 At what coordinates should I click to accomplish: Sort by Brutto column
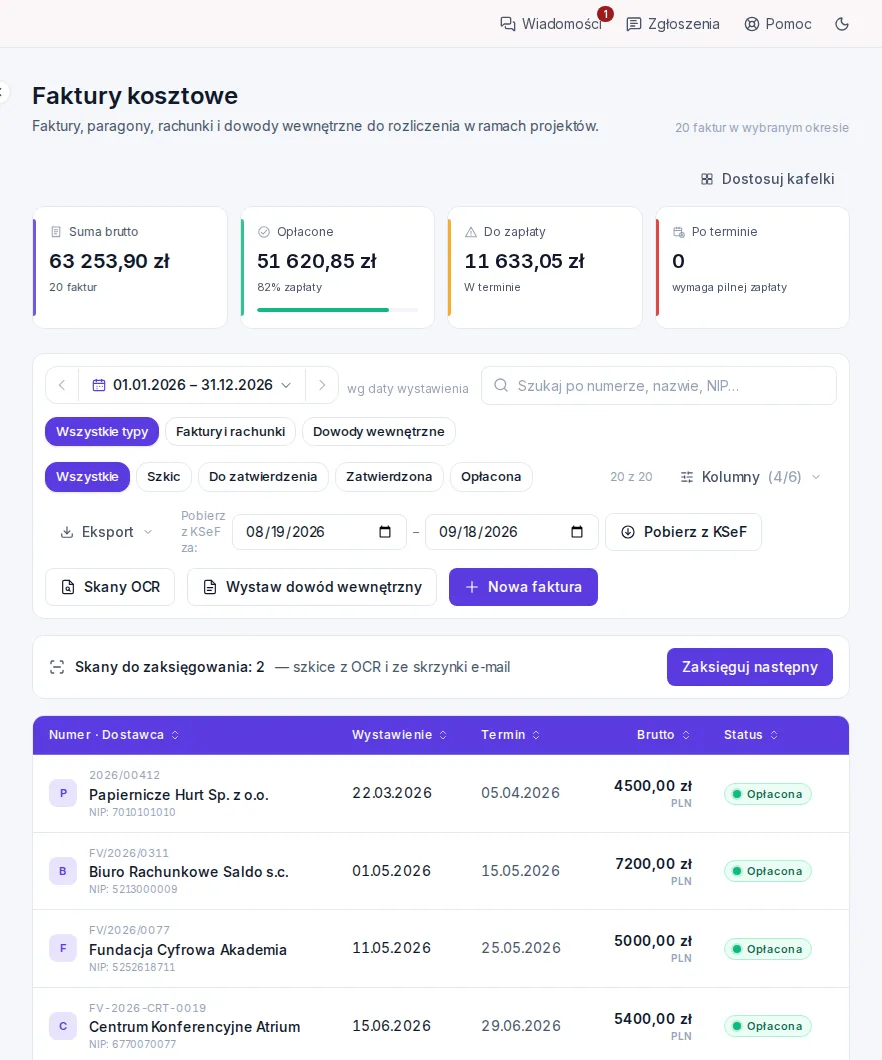pos(663,735)
